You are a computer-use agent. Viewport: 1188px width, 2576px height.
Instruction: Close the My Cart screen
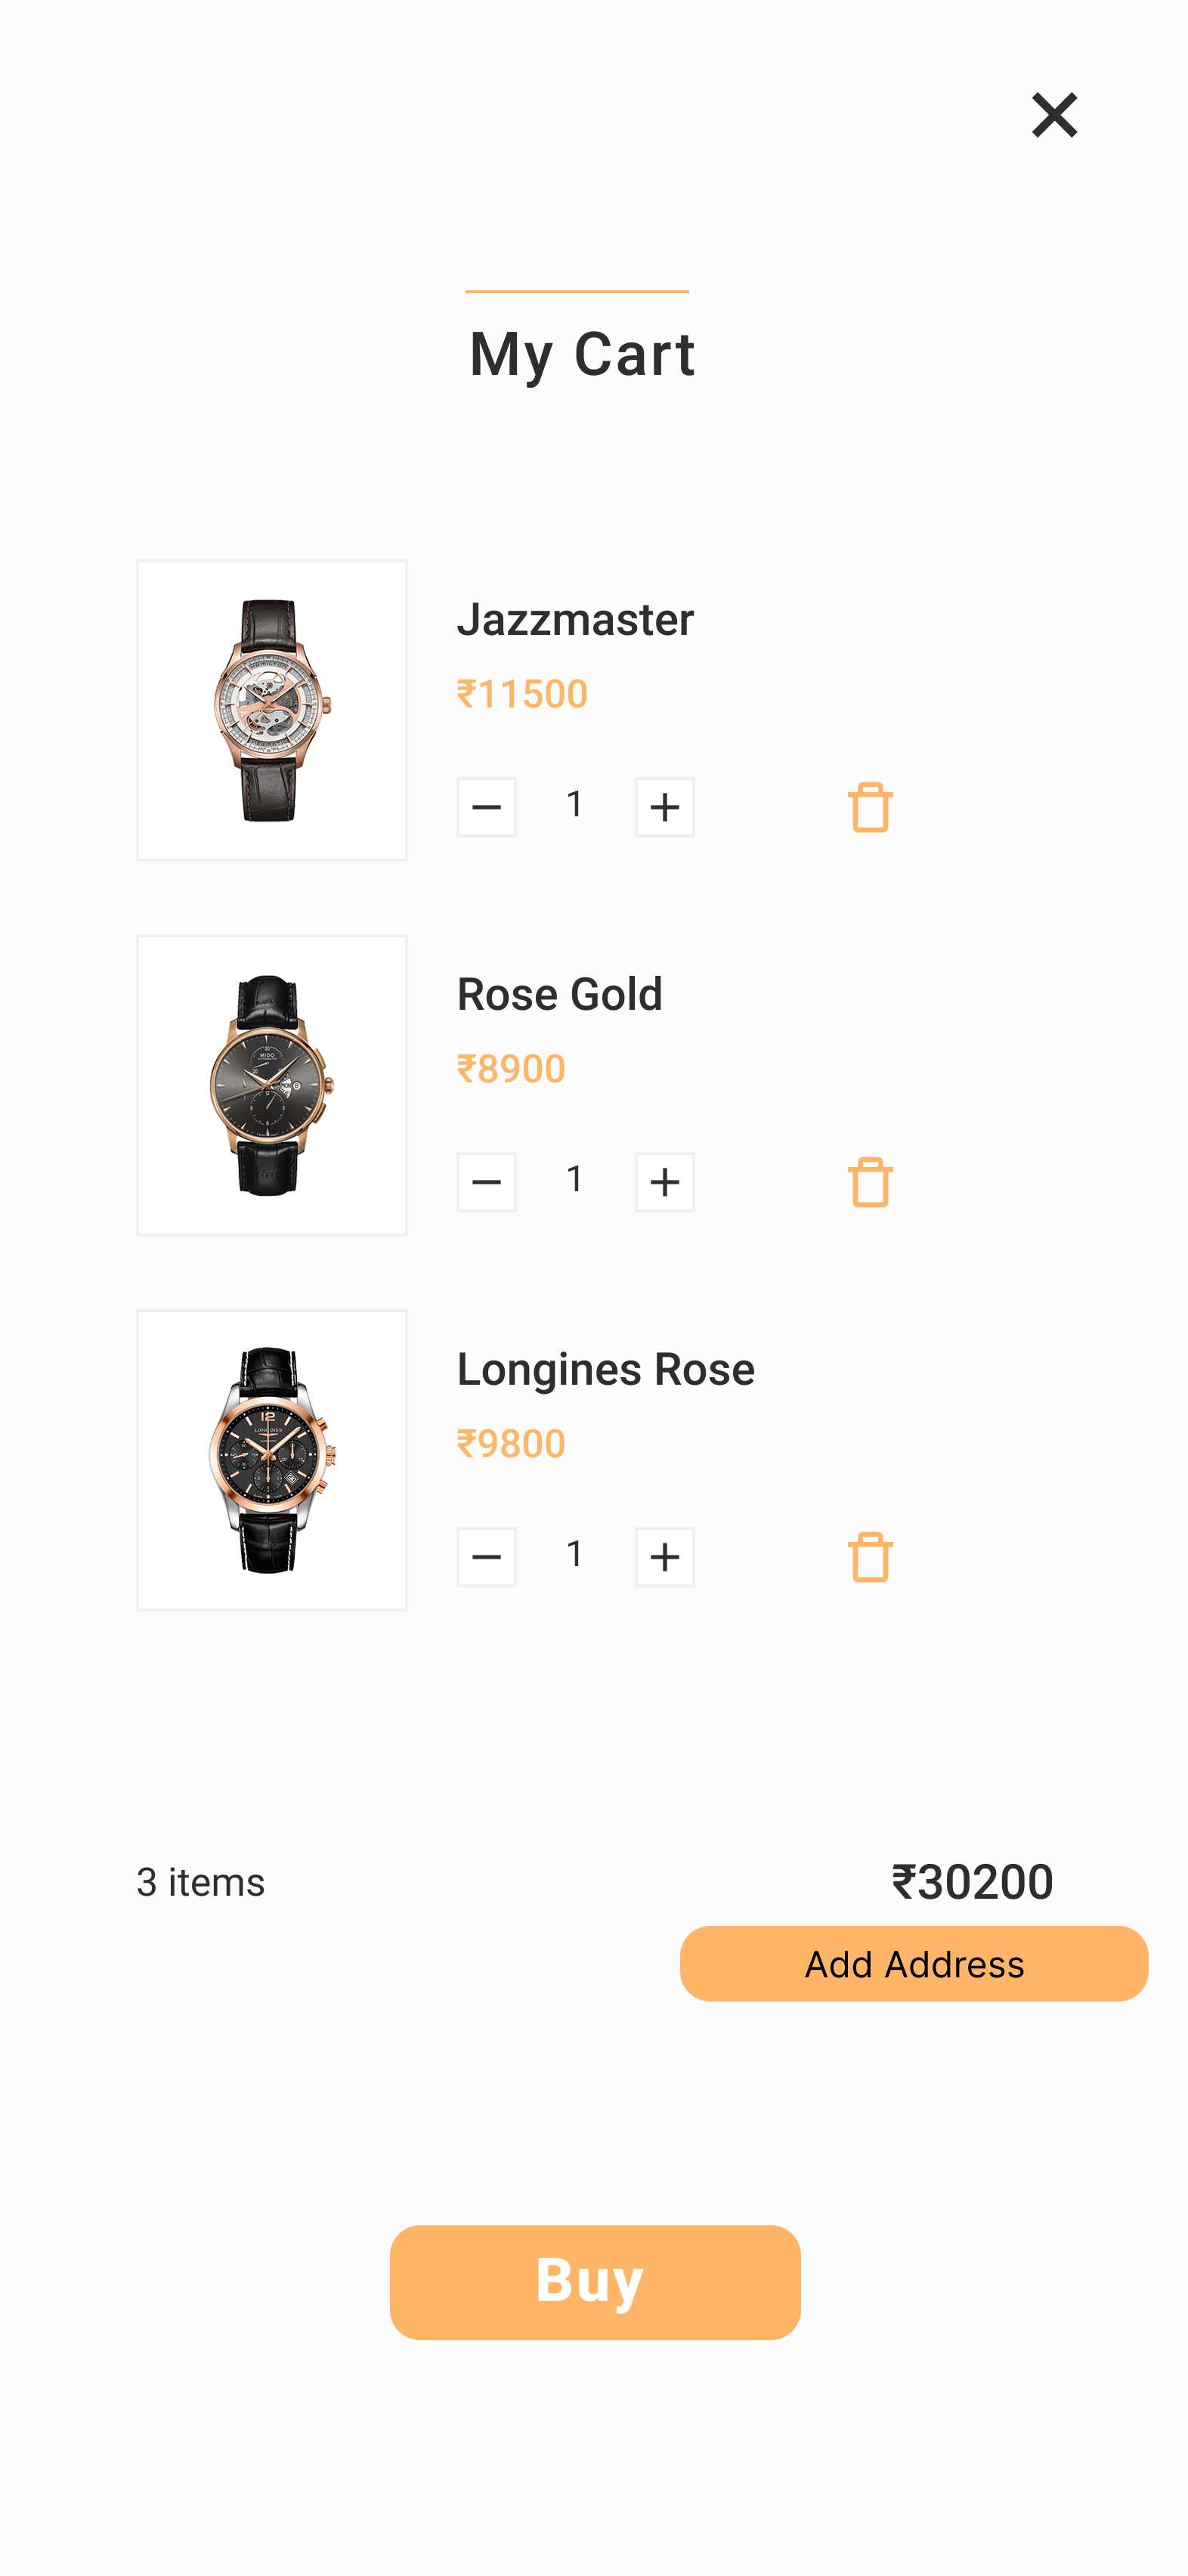(x=1054, y=115)
